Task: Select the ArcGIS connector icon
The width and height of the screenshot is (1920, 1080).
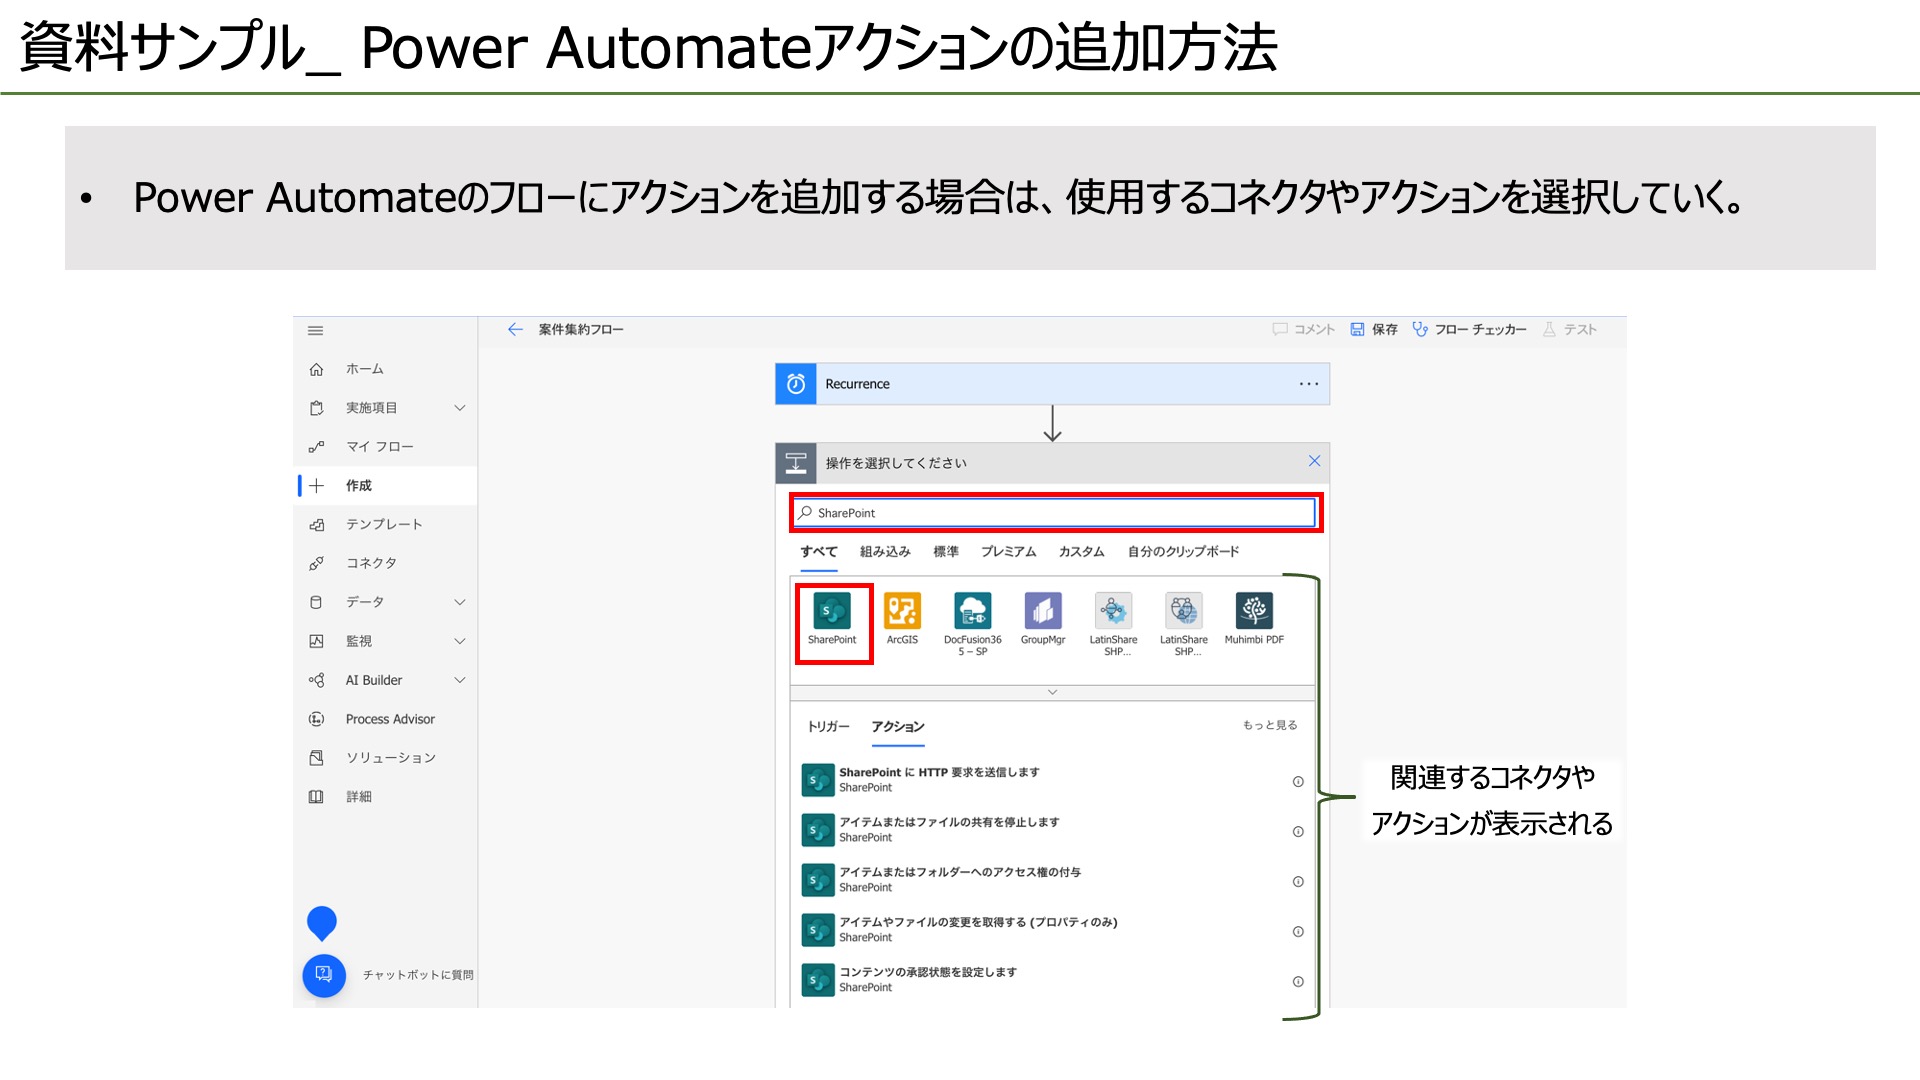Action: (902, 611)
